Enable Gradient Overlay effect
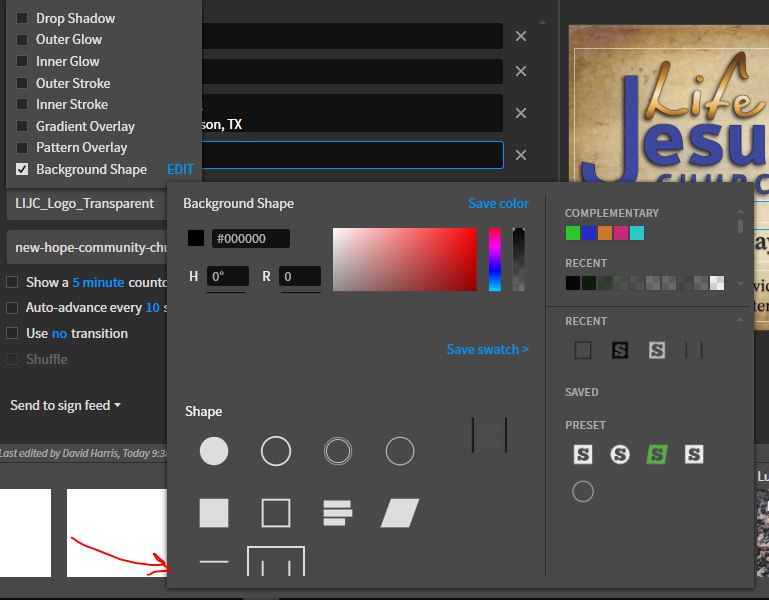The height and width of the screenshot is (600, 769). [22, 126]
